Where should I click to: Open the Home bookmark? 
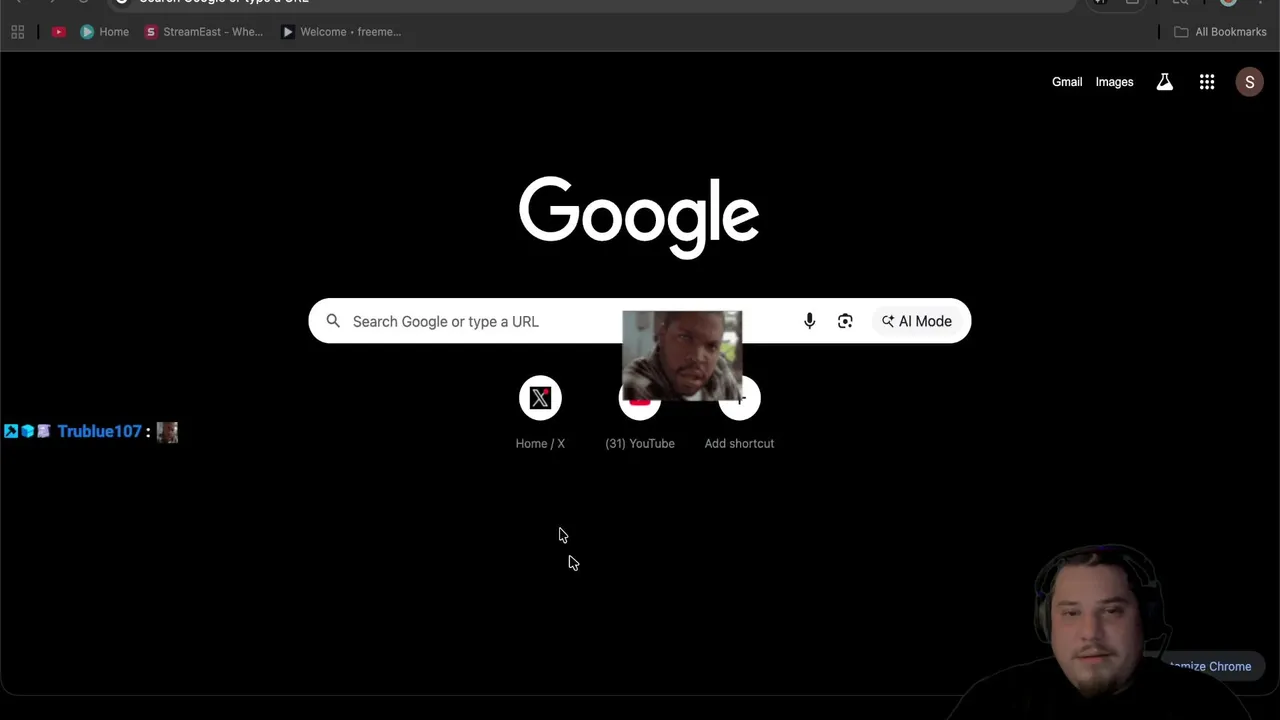click(x=105, y=32)
